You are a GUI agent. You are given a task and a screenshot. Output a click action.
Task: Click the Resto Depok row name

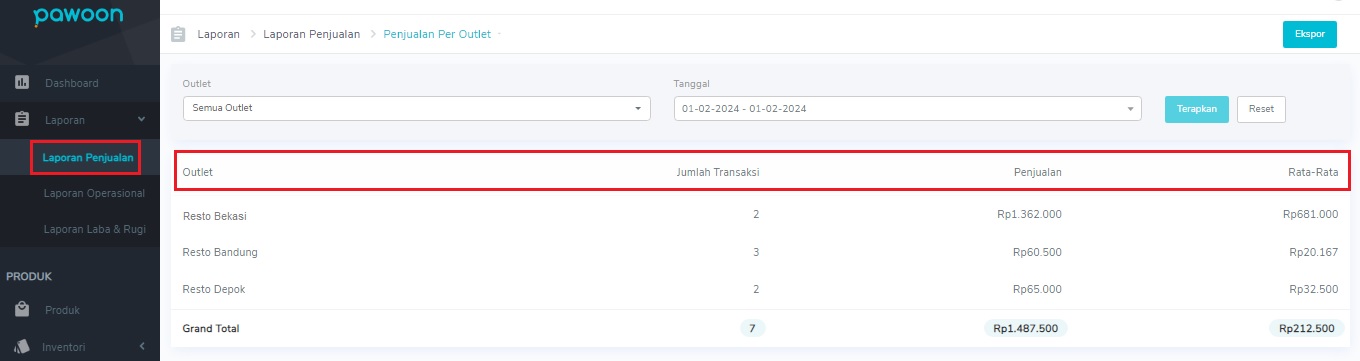click(x=214, y=289)
